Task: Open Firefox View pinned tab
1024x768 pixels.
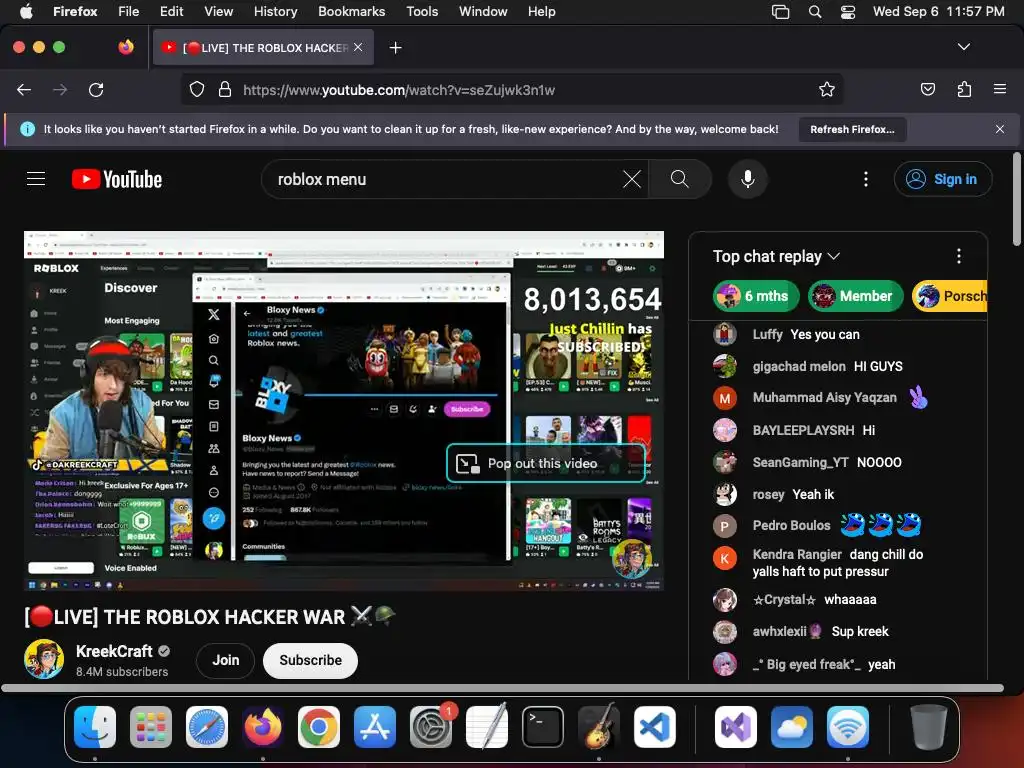Action: point(126,47)
